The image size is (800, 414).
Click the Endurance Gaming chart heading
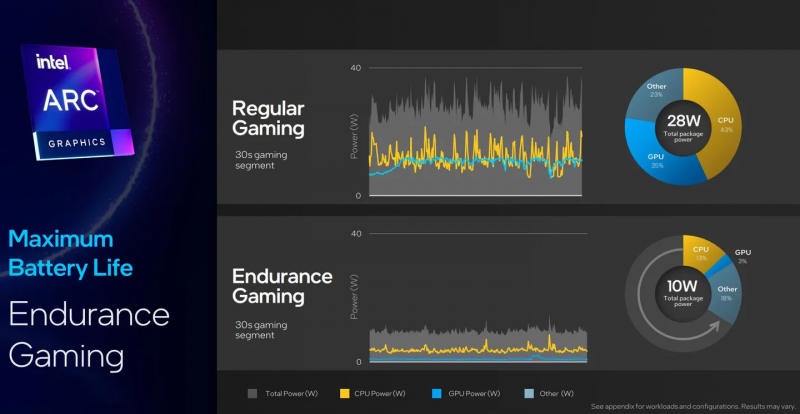click(282, 285)
